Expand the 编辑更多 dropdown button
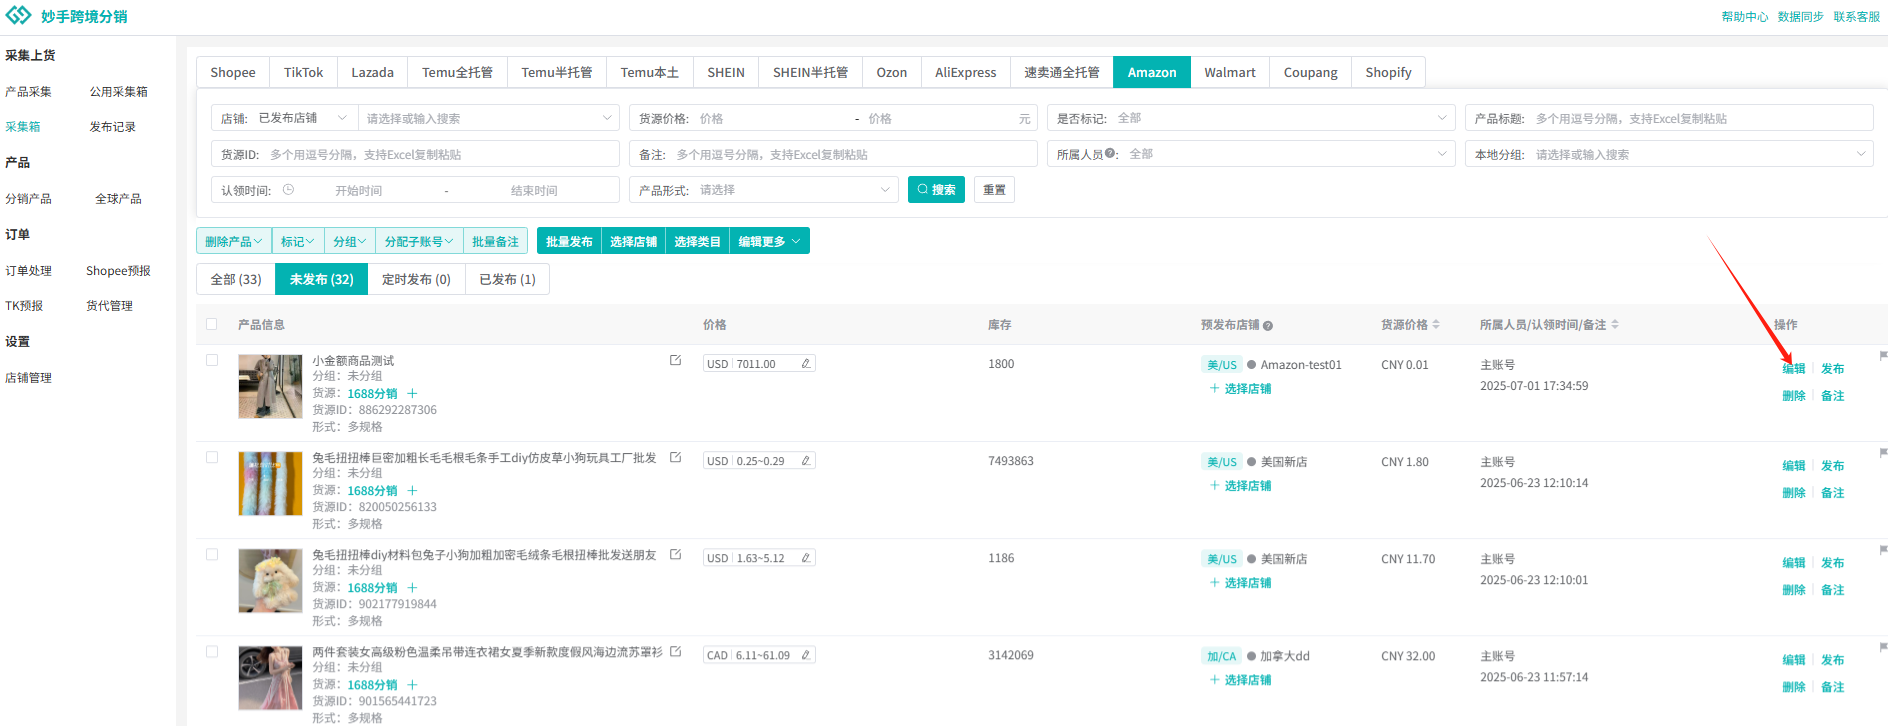The image size is (1888, 726). tap(770, 242)
